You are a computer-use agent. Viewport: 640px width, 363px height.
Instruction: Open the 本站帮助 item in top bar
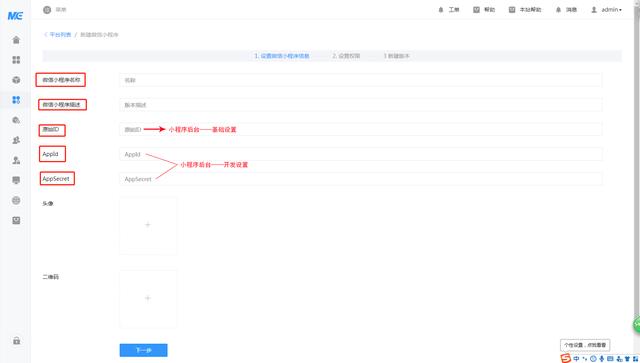tap(525, 10)
